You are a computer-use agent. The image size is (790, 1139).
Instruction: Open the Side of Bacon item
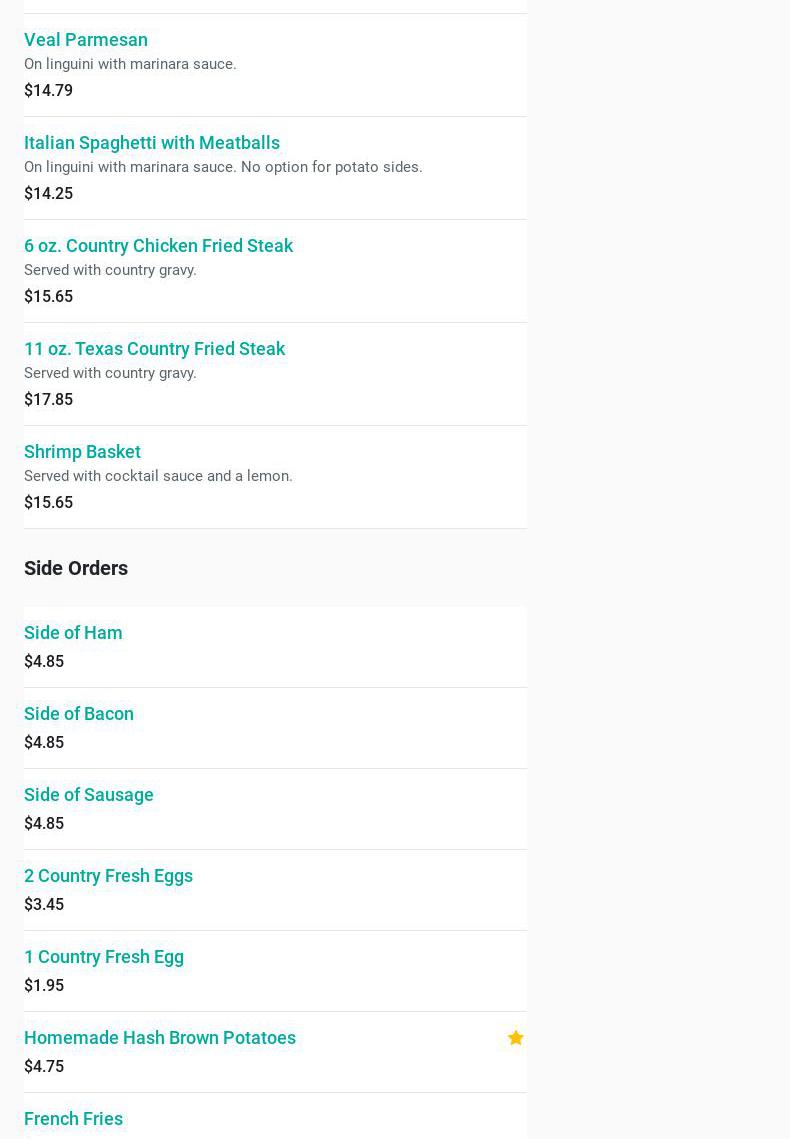pyautogui.click(x=79, y=714)
